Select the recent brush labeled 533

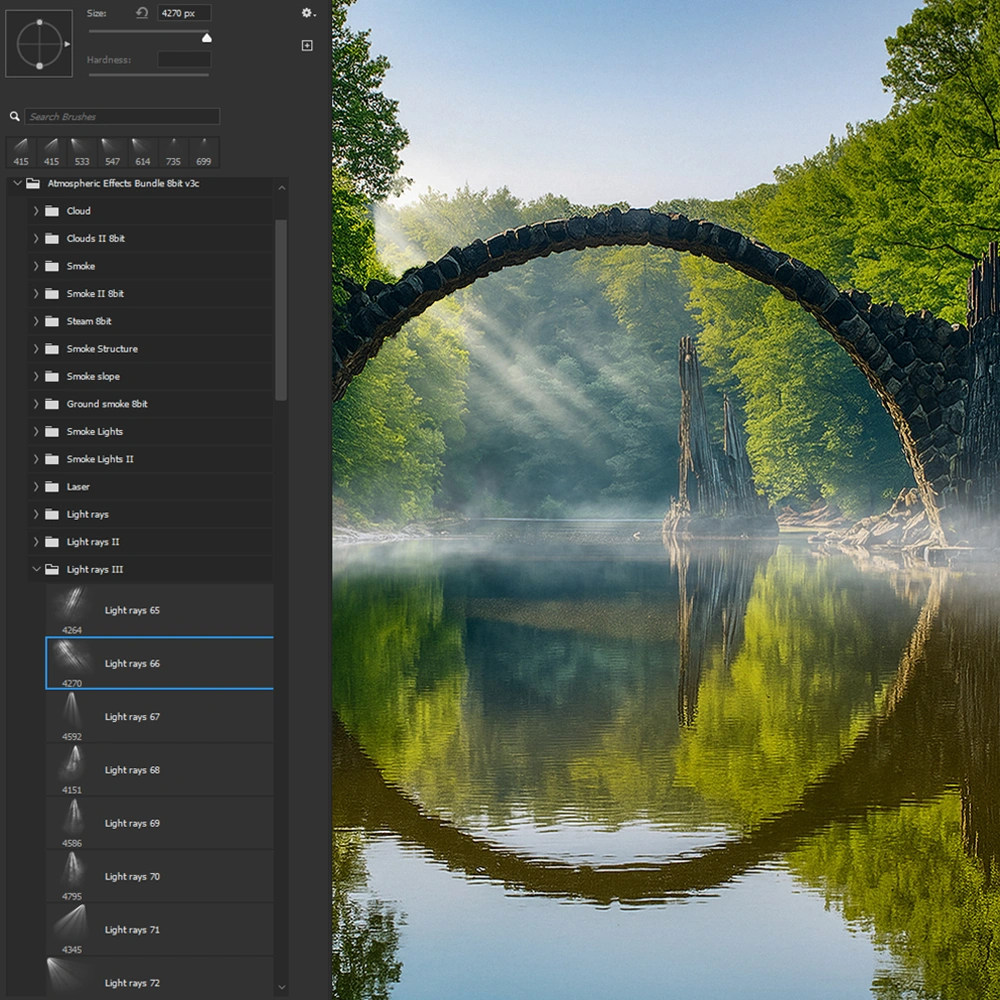[81, 152]
